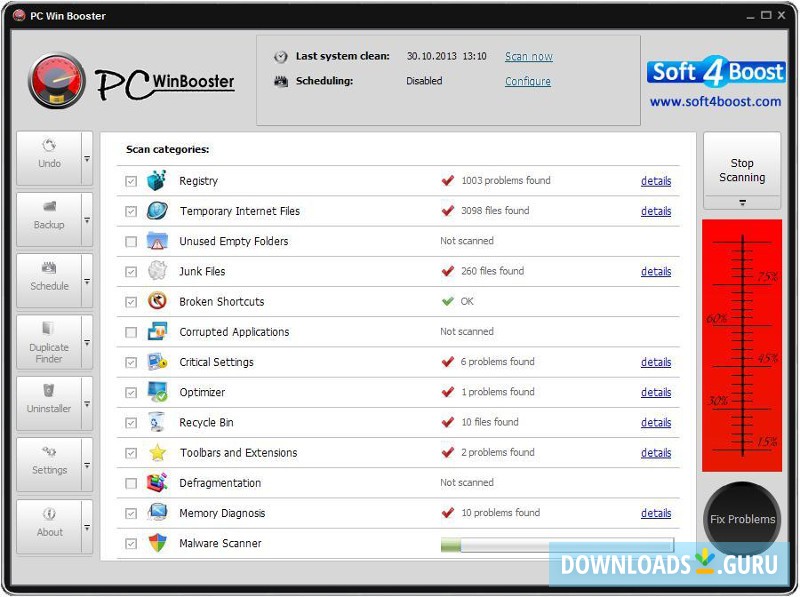Expand the Settings dropdown arrow

(87, 465)
